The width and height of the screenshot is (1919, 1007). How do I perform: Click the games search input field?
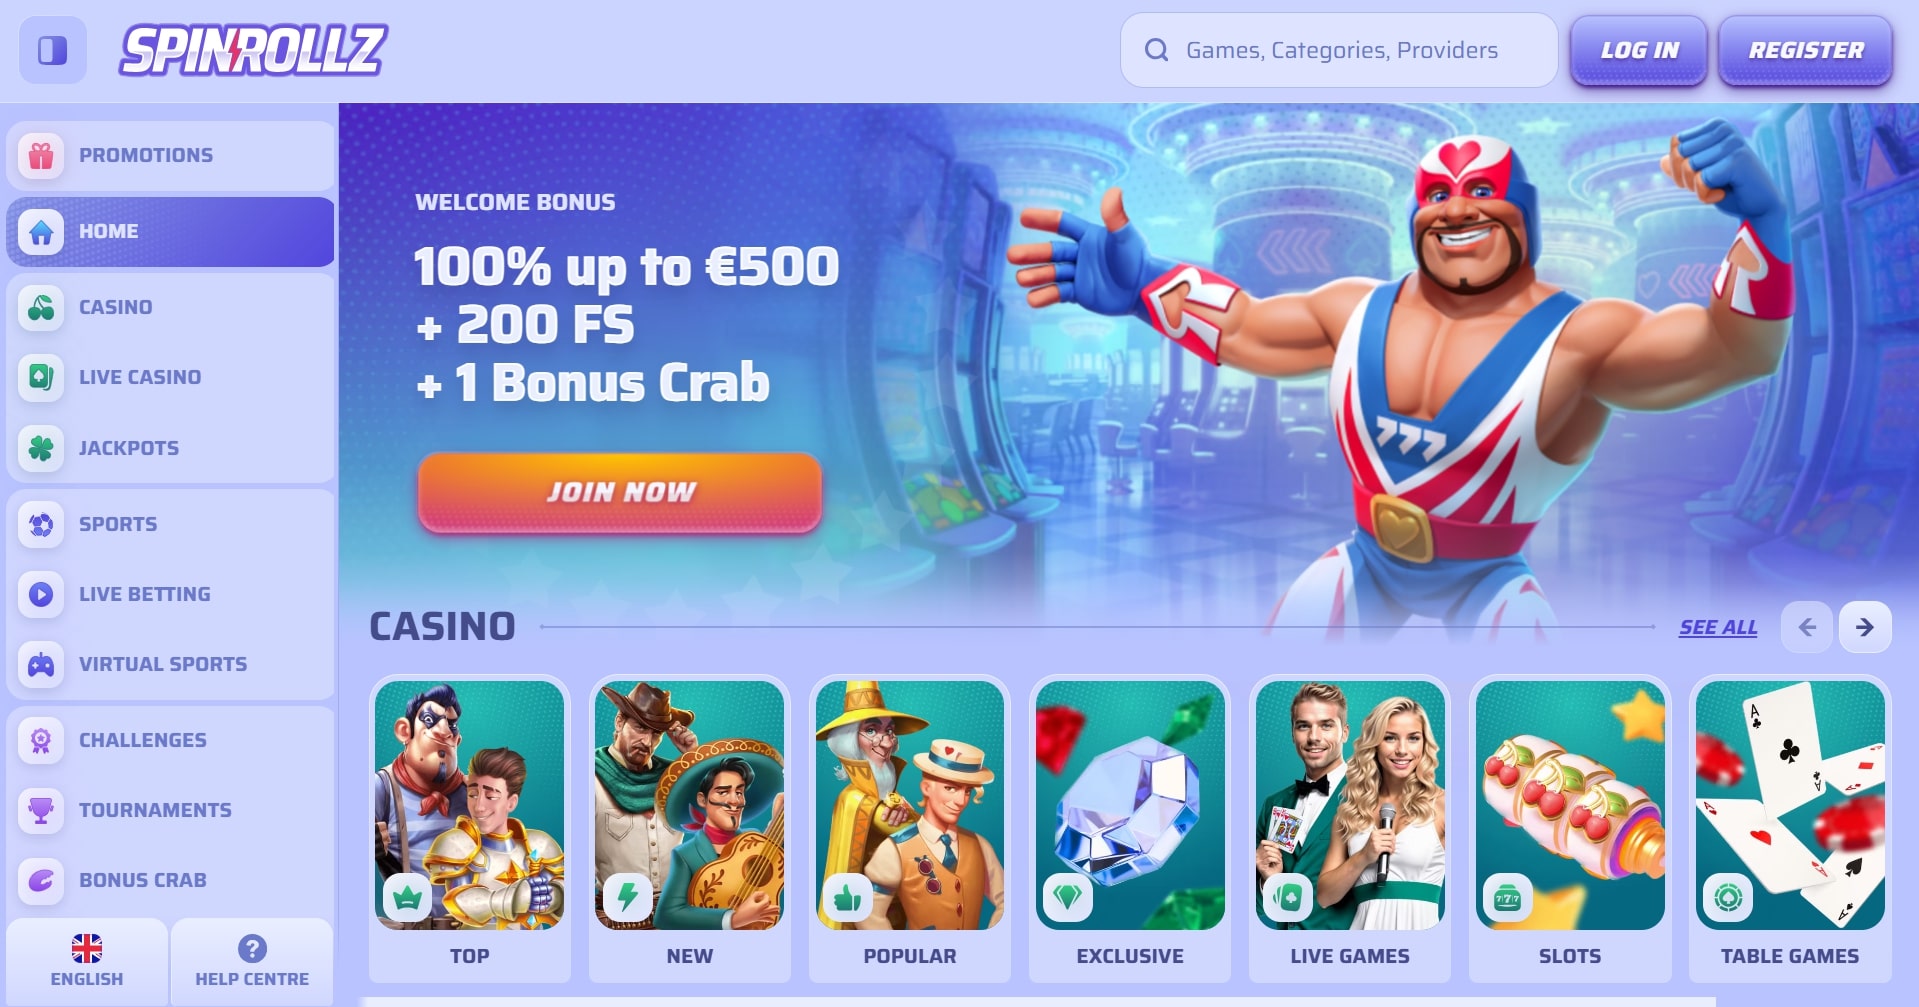[x=1339, y=50]
